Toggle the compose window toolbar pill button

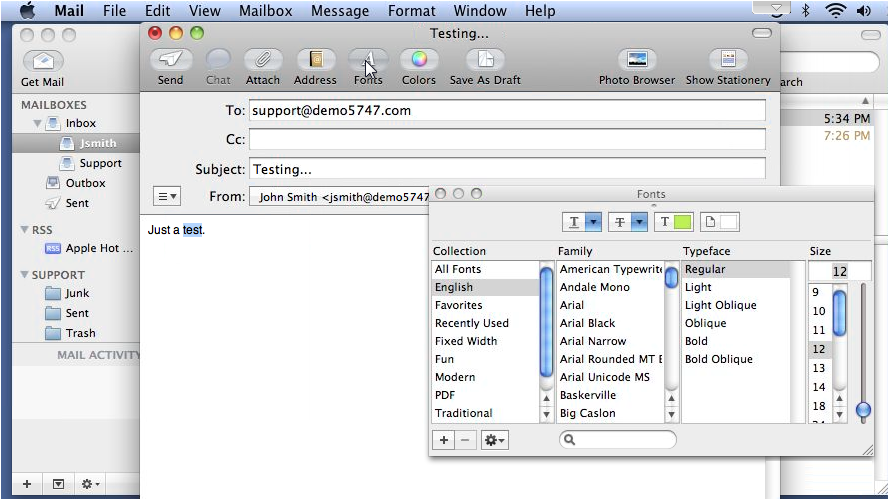tap(761, 33)
